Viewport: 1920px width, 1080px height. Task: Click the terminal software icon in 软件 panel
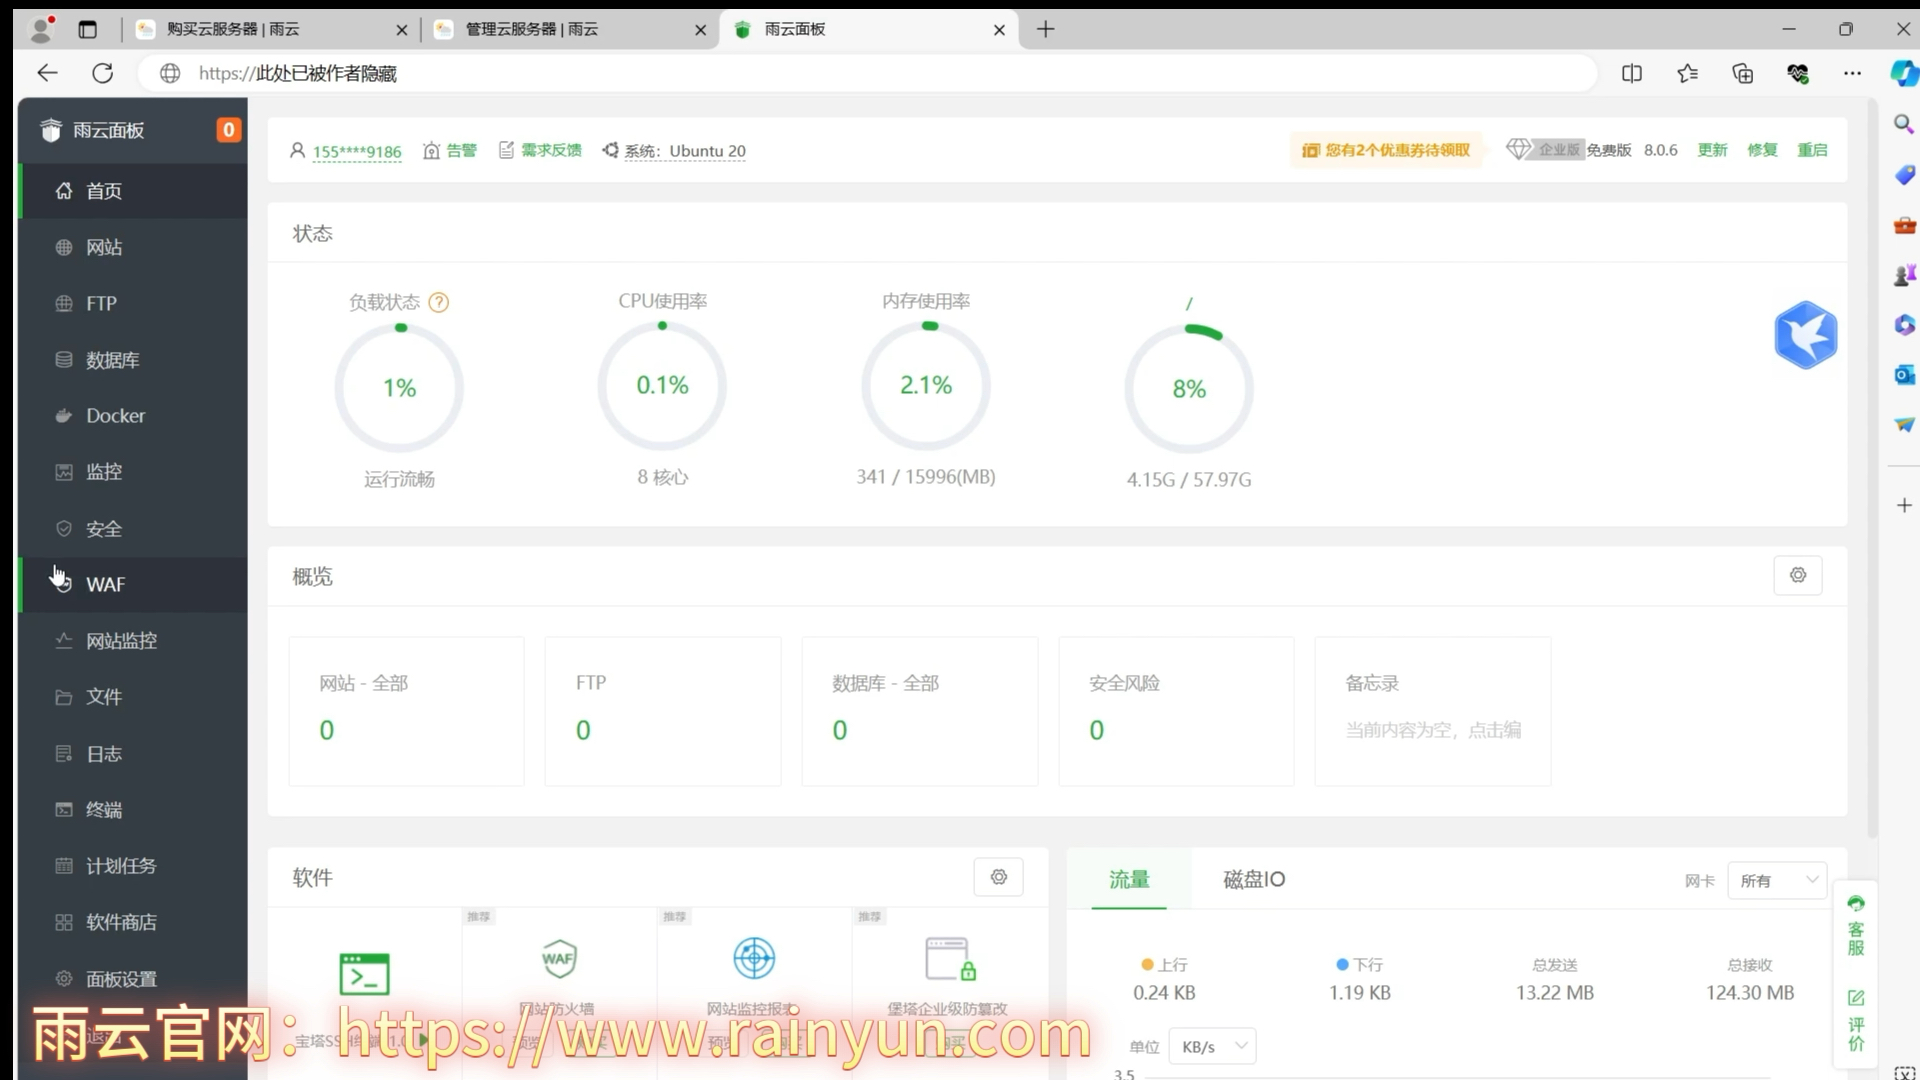click(364, 974)
